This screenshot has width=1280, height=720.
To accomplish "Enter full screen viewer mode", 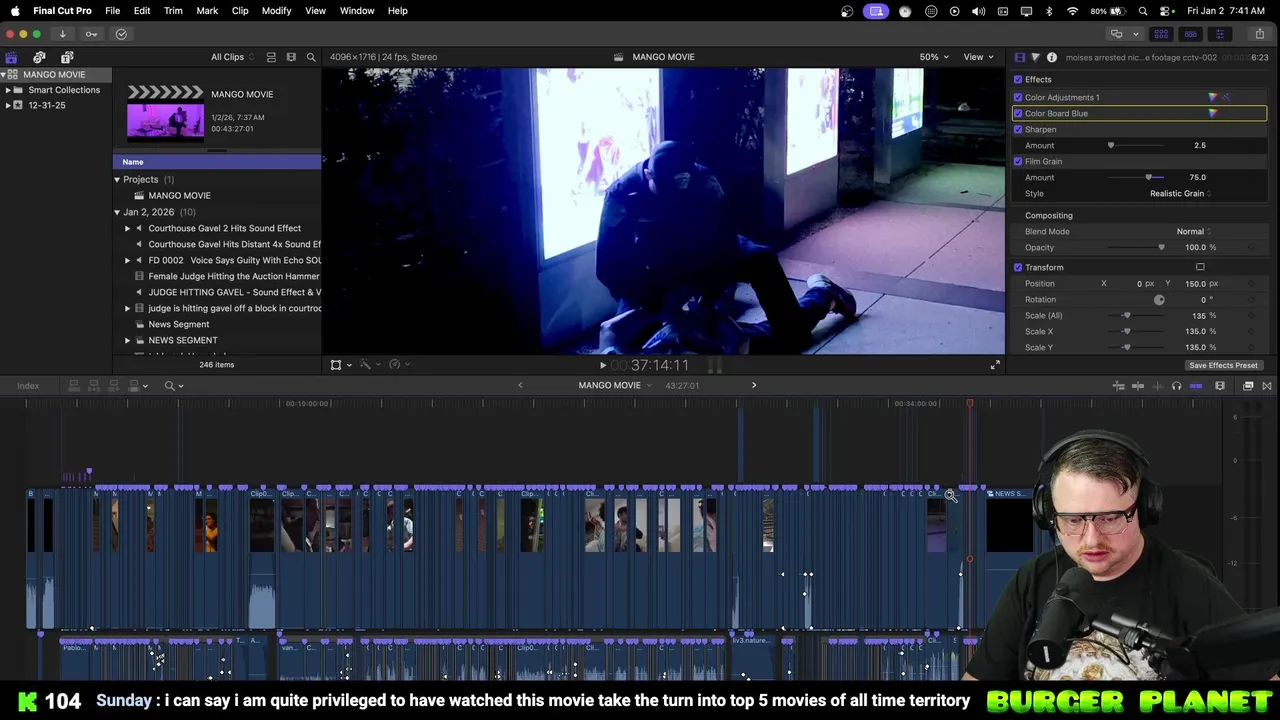I will (995, 365).
